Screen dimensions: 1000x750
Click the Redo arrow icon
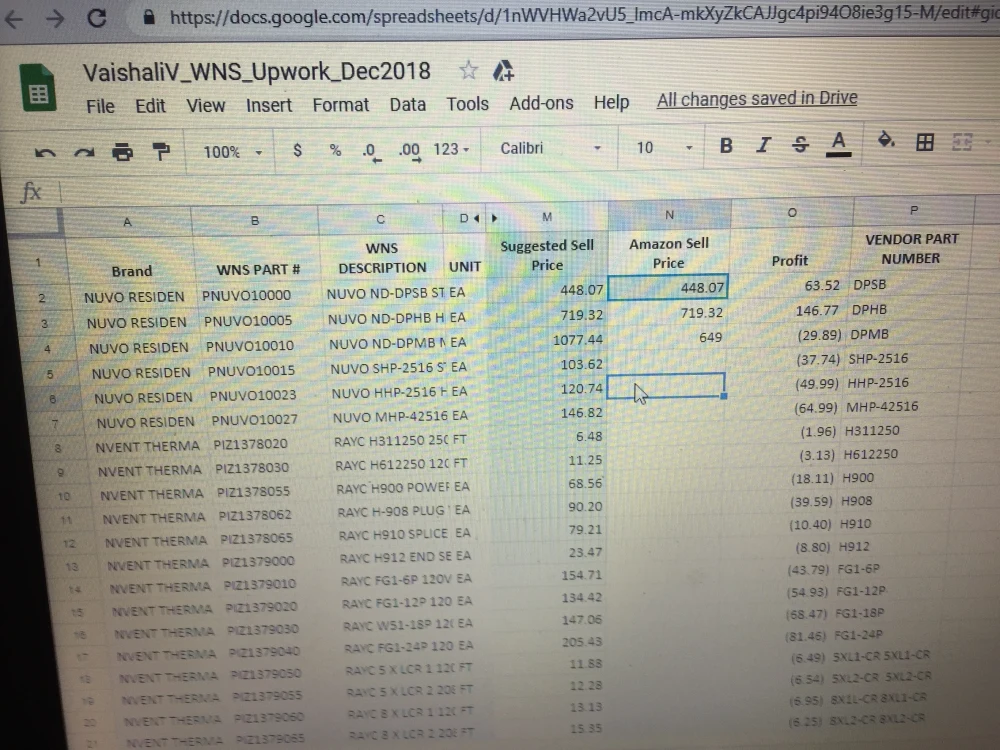point(84,153)
